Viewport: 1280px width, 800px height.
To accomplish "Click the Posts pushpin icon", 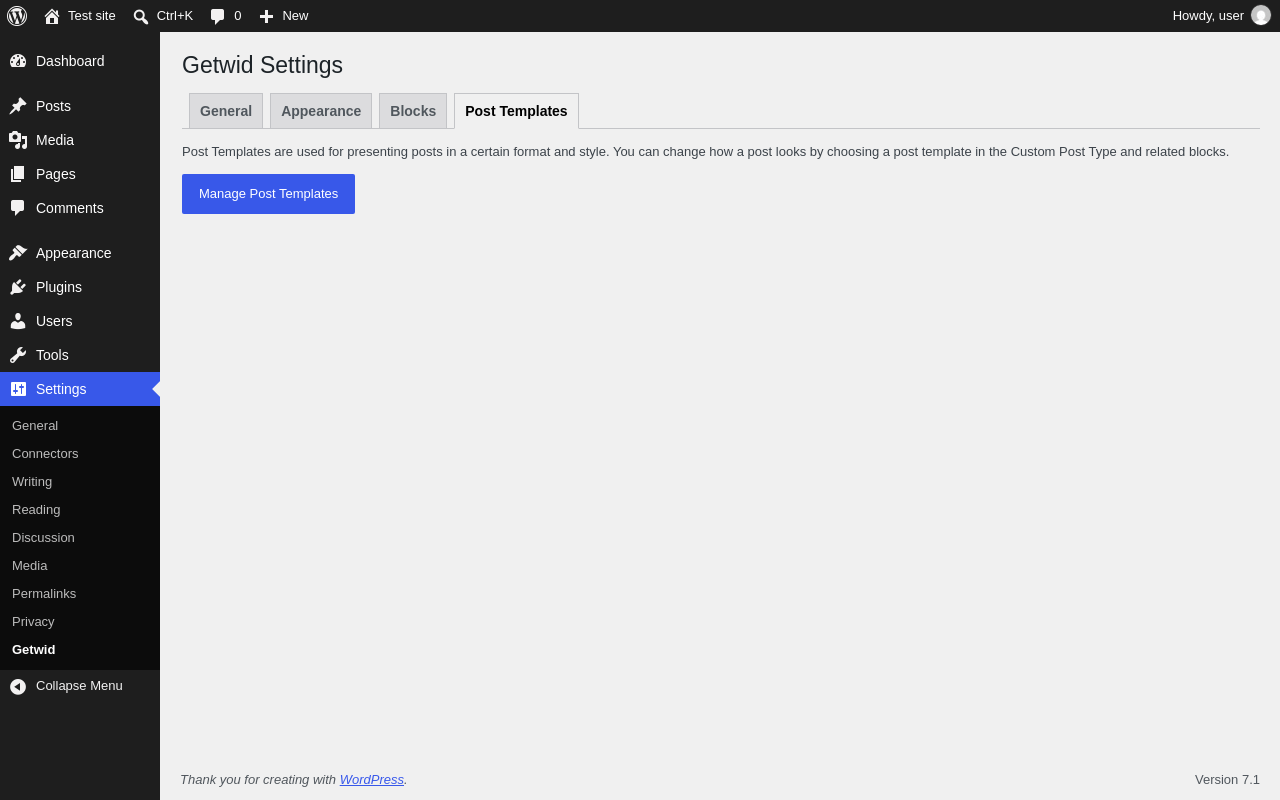I will [x=18, y=106].
